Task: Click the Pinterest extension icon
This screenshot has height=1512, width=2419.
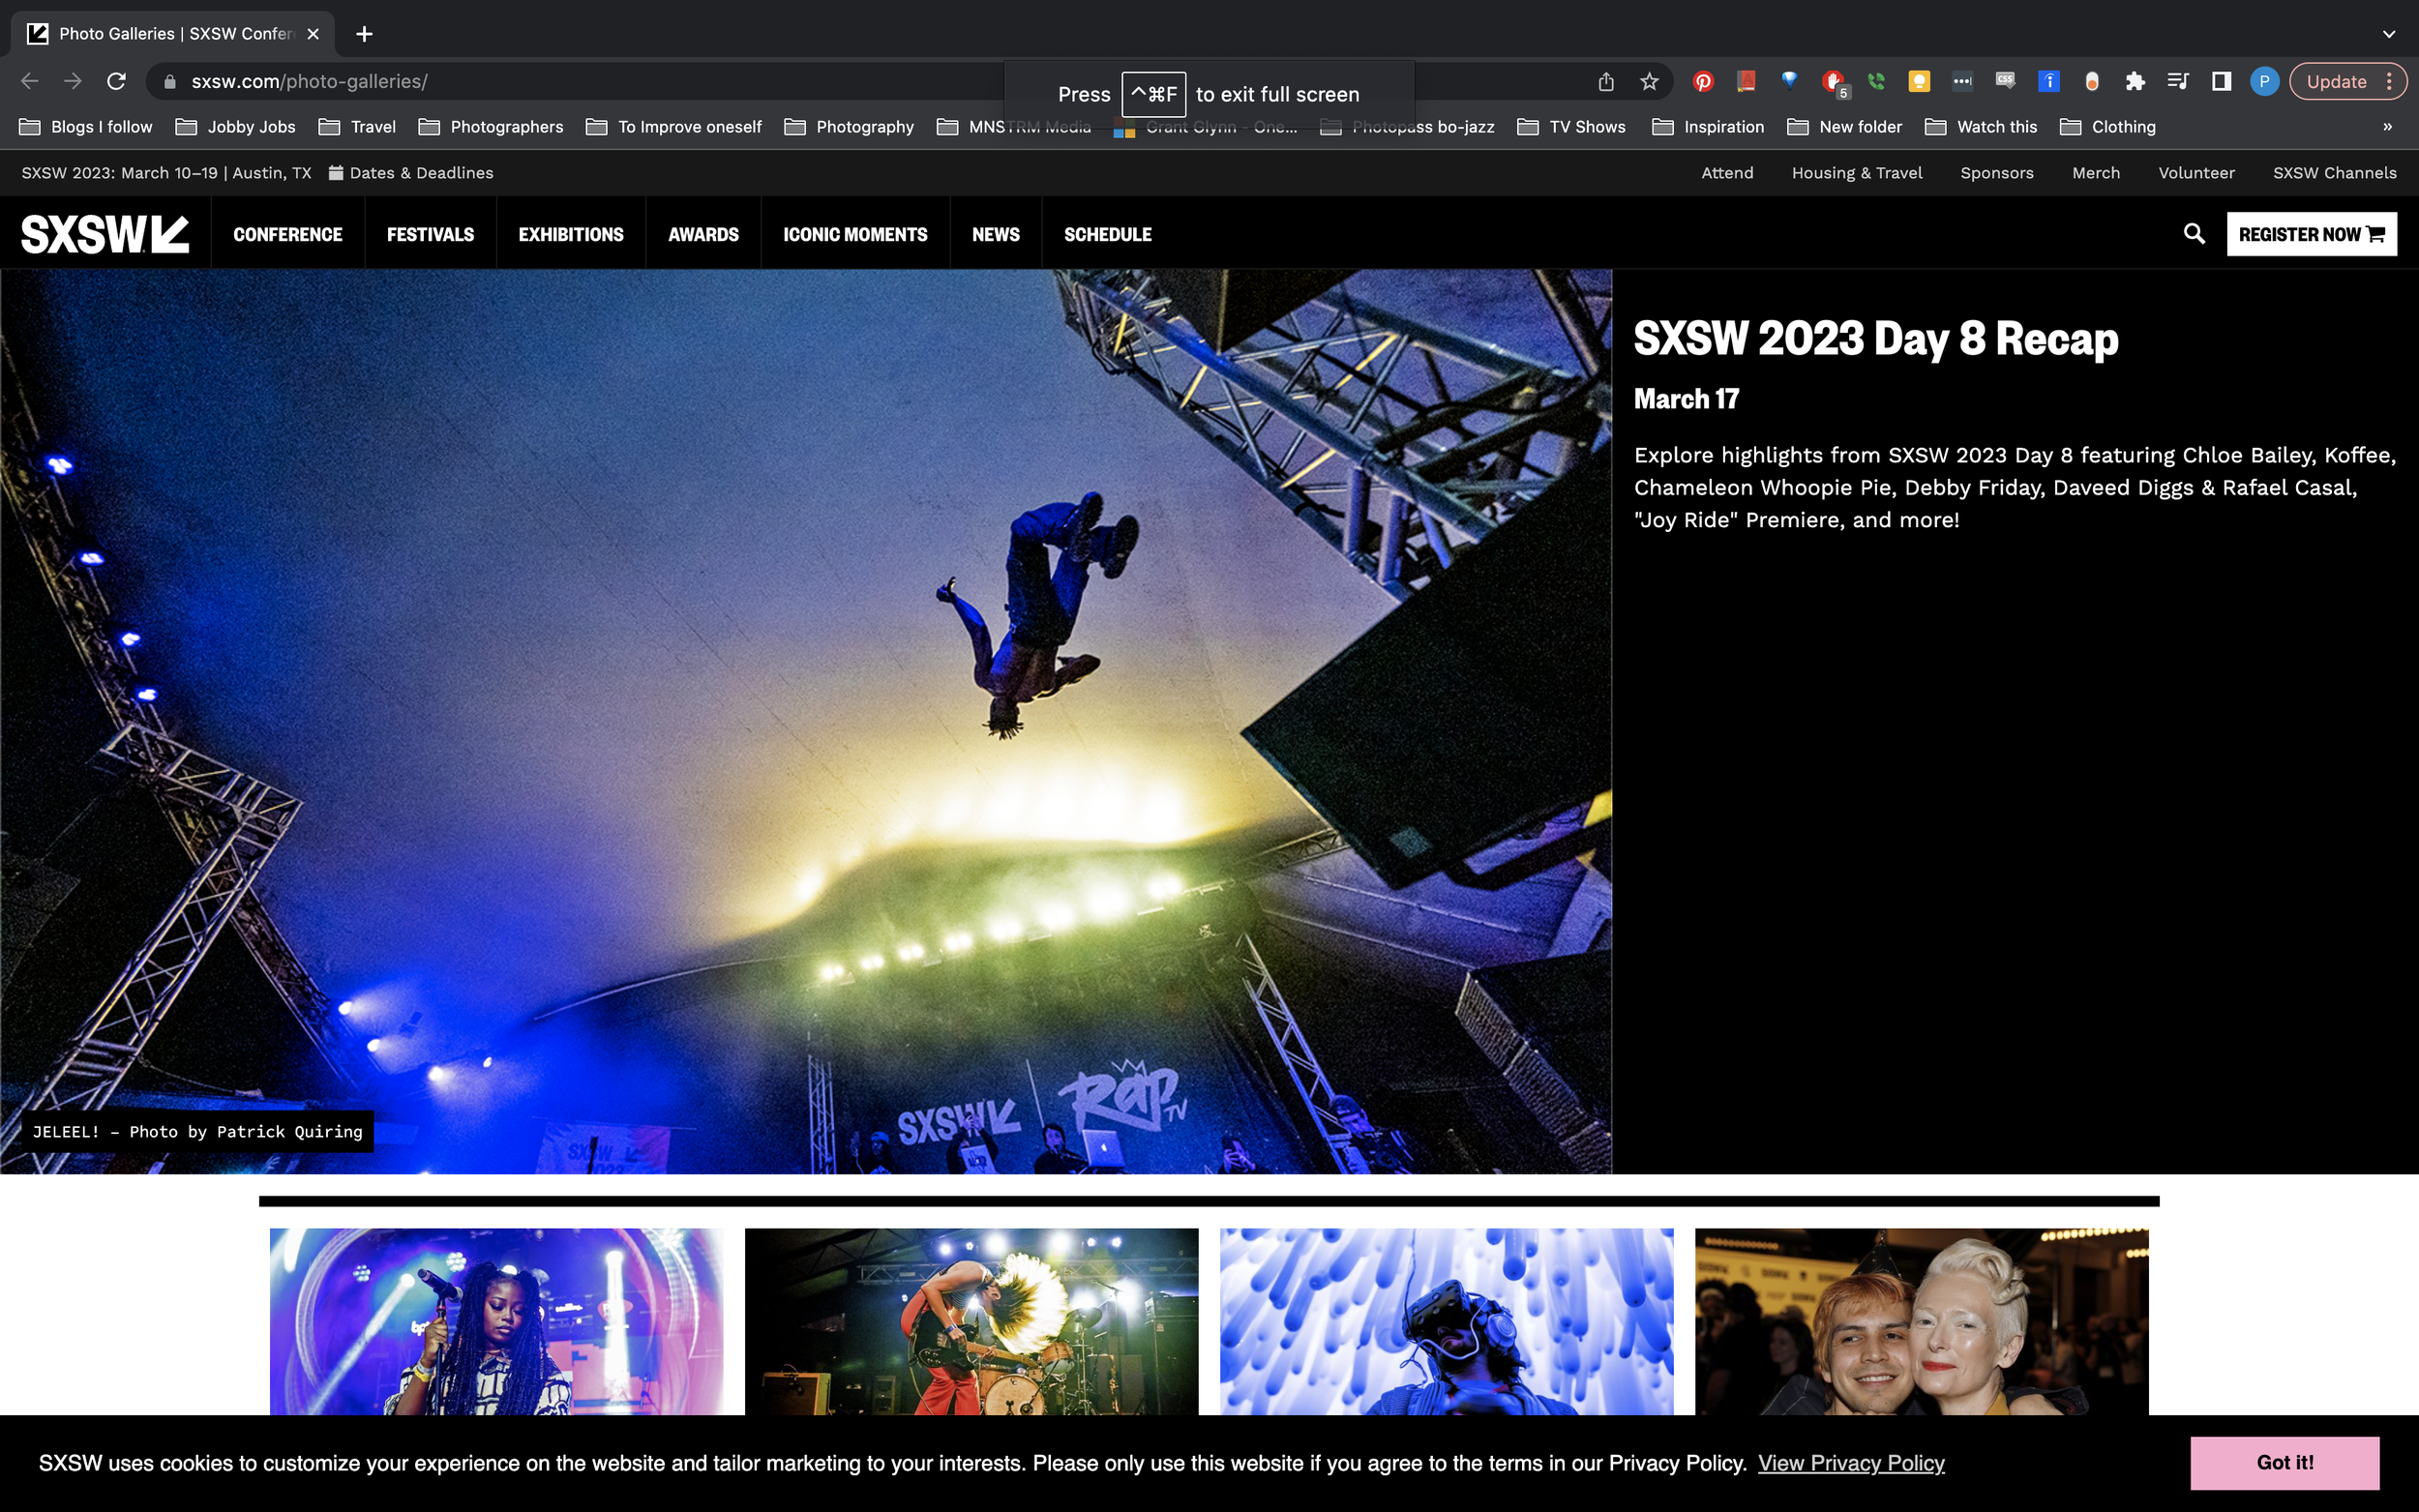Action: [x=1703, y=81]
